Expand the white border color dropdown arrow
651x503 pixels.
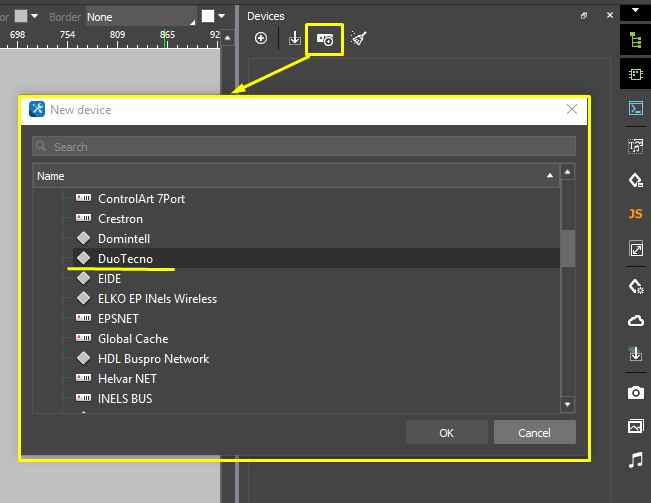(x=223, y=17)
